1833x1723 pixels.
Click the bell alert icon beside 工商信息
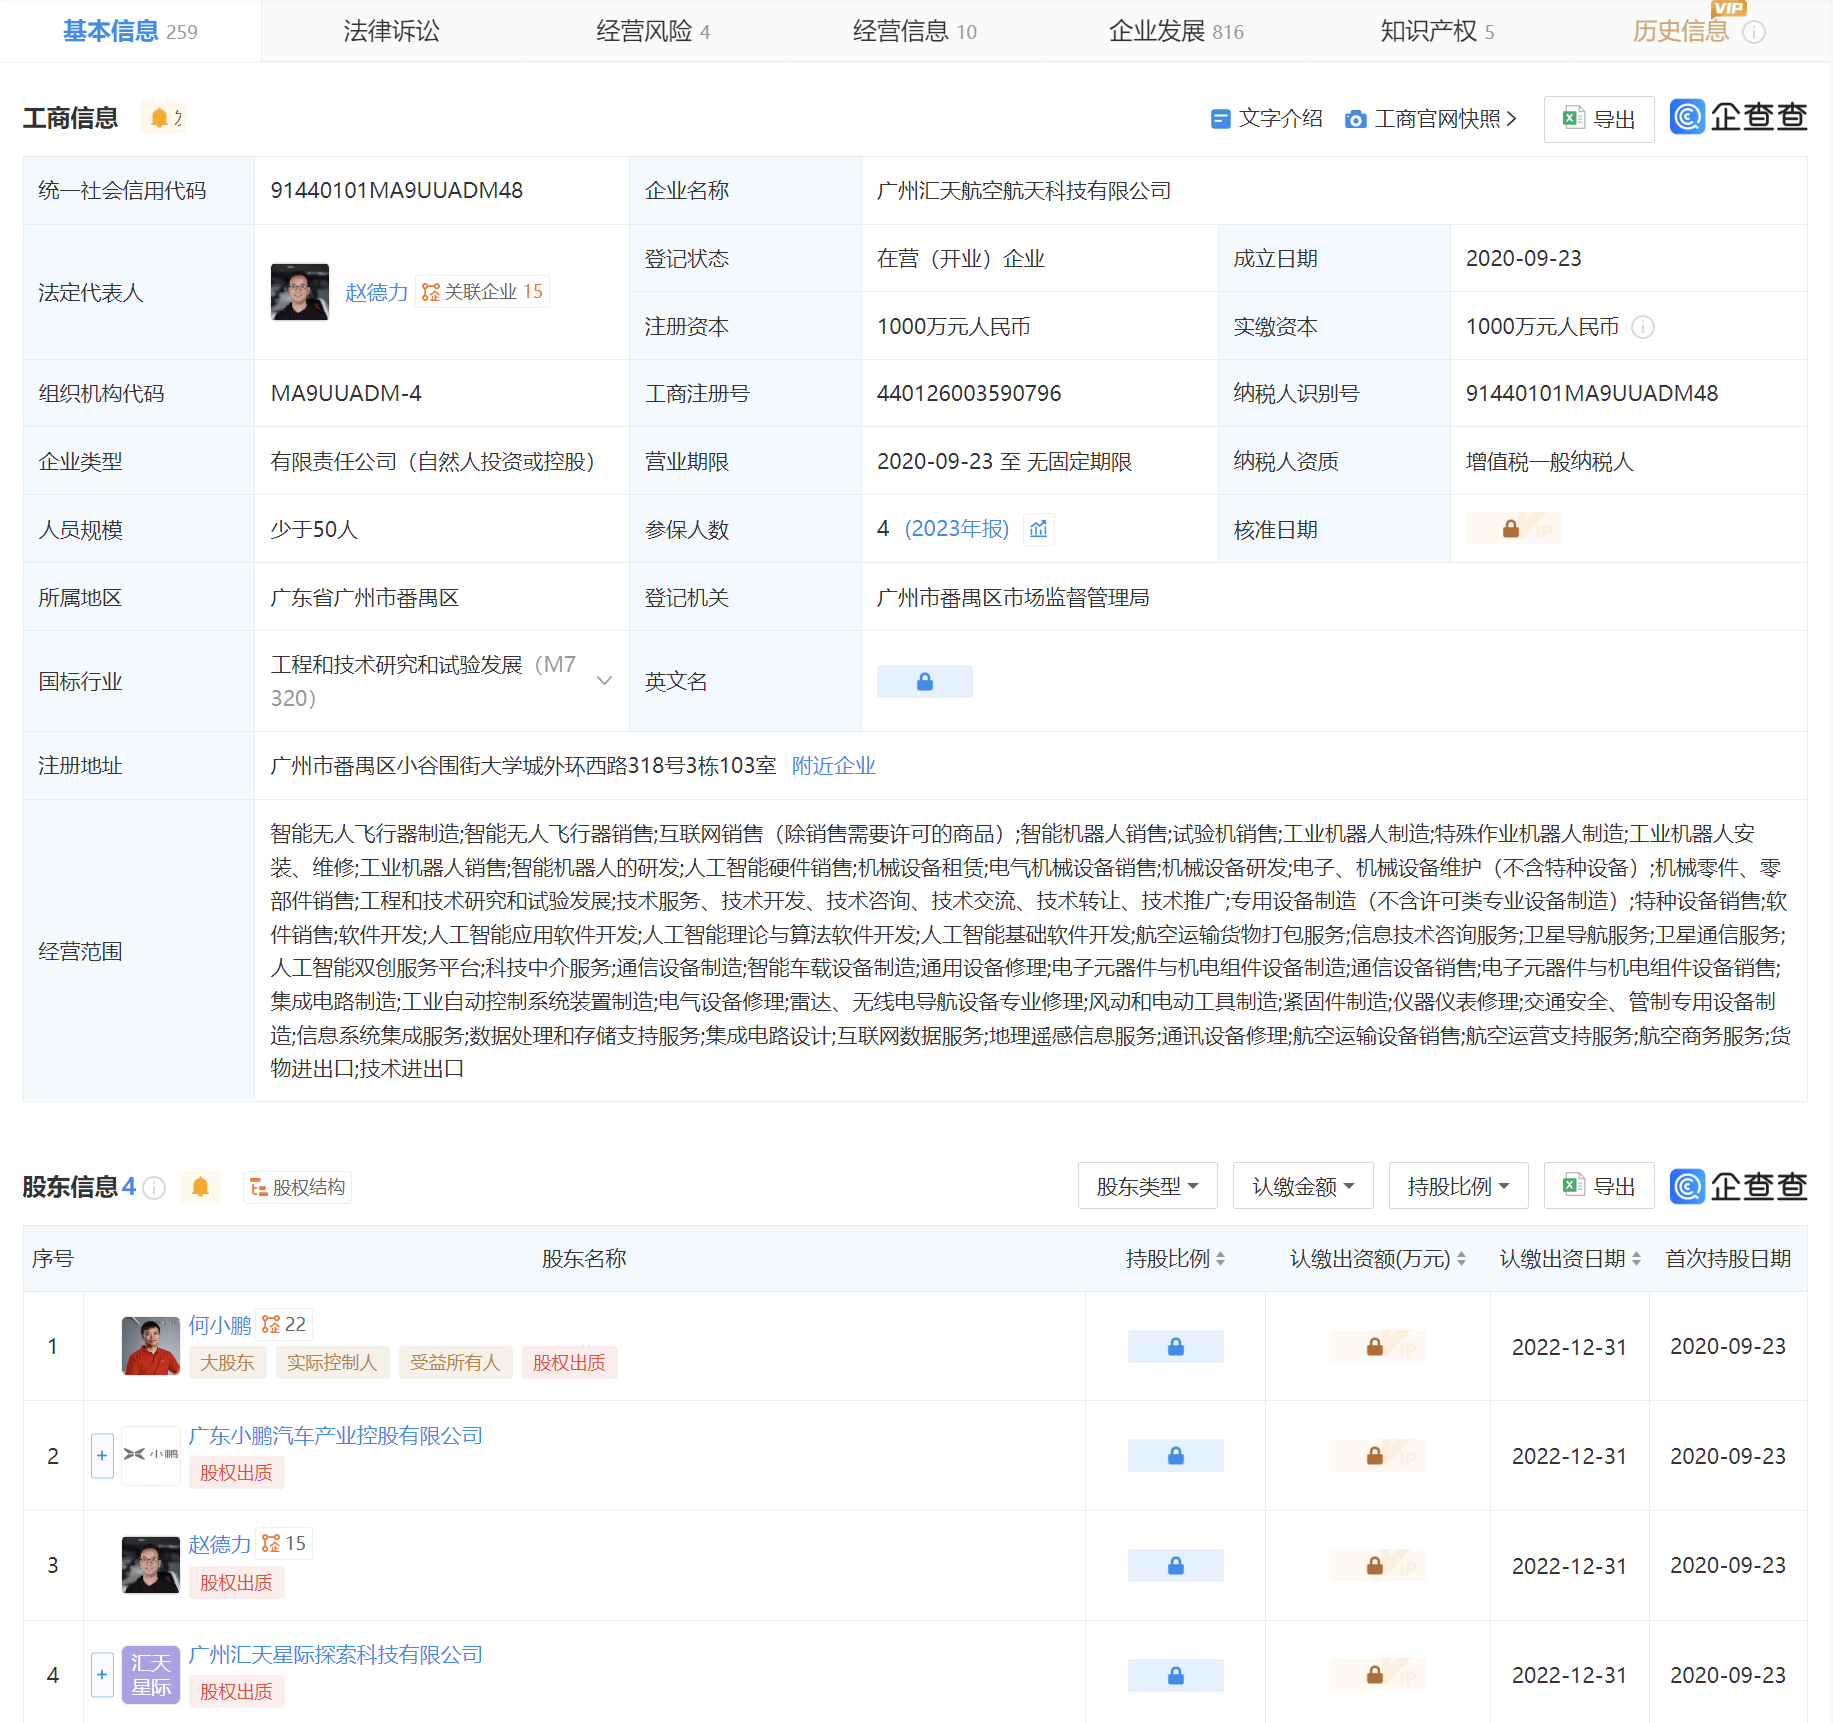[x=159, y=118]
